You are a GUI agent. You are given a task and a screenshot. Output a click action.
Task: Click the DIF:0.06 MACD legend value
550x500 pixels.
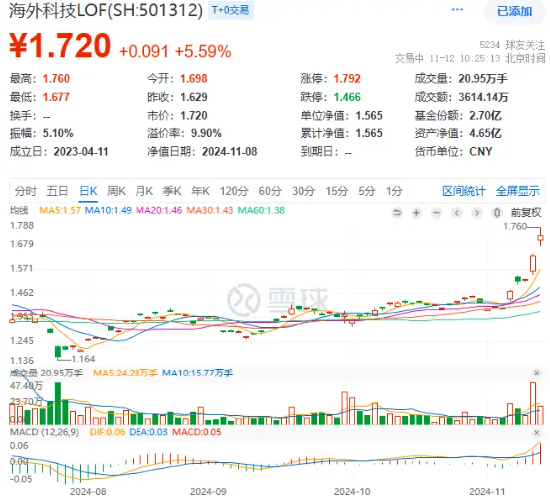(x=107, y=432)
